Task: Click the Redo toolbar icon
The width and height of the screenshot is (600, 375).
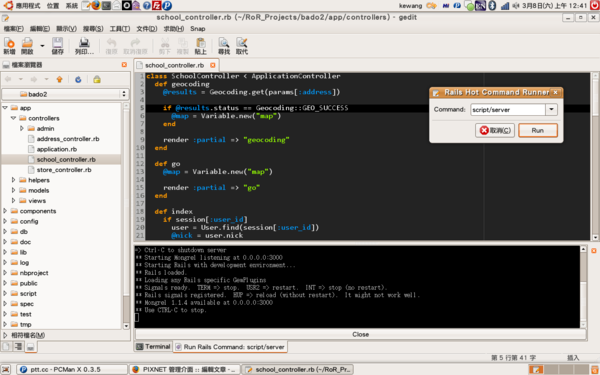Action: pyautogui.click(x=135, y=46)
